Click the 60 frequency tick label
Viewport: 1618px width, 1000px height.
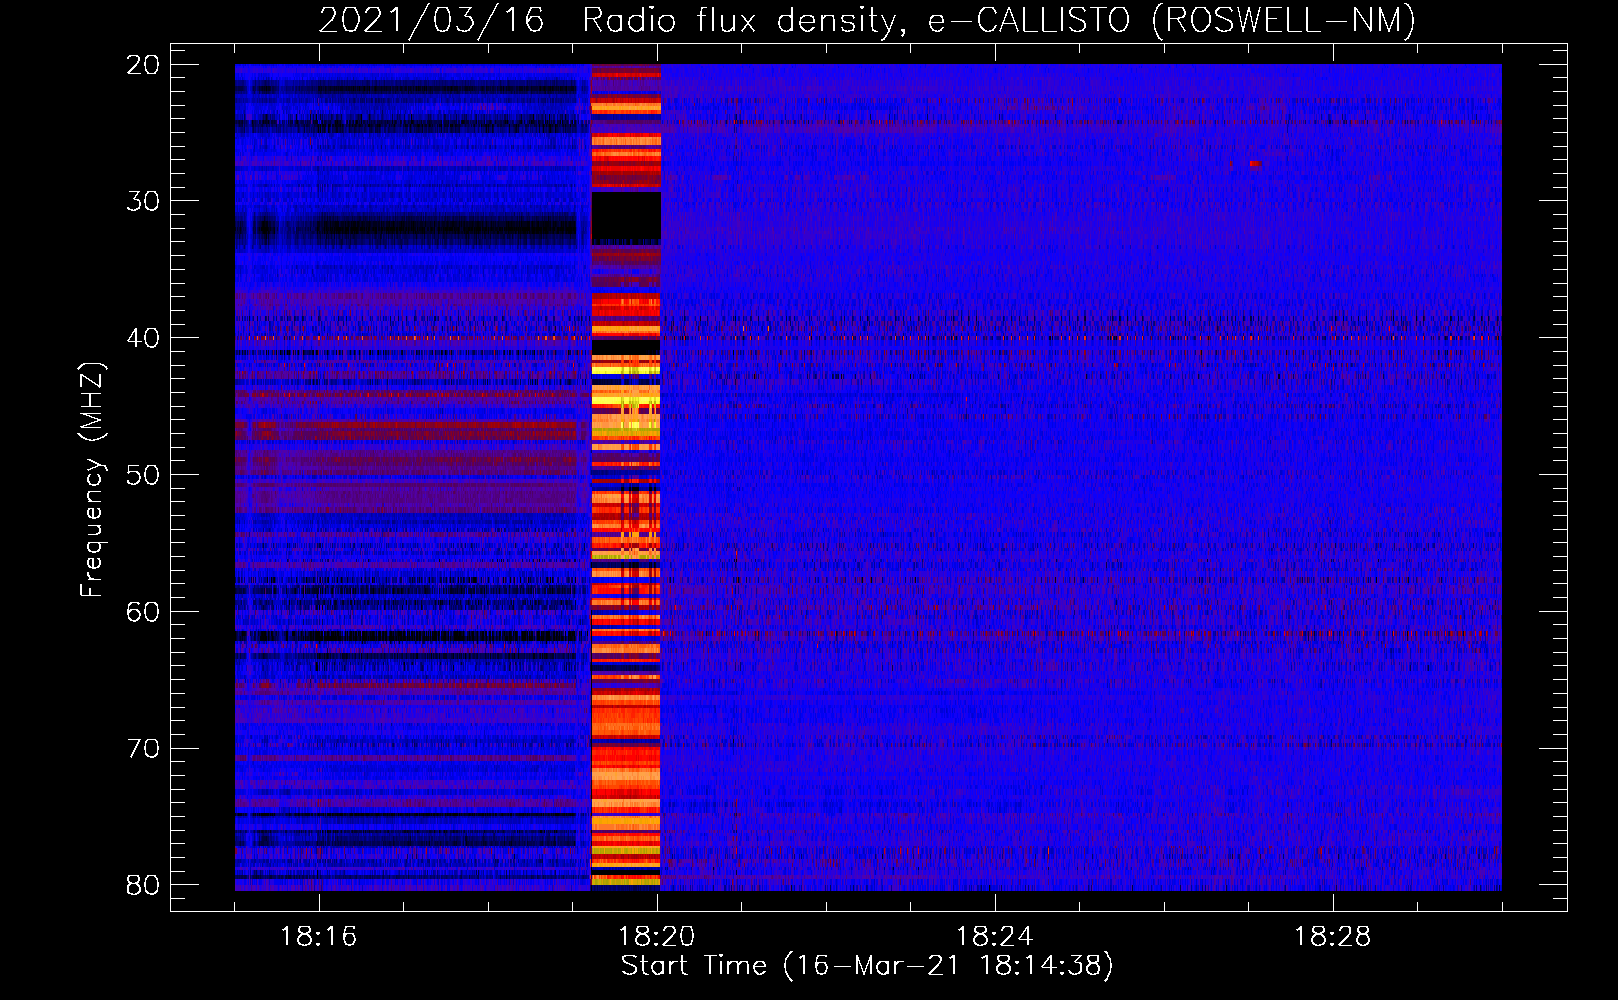coord(142,612)
